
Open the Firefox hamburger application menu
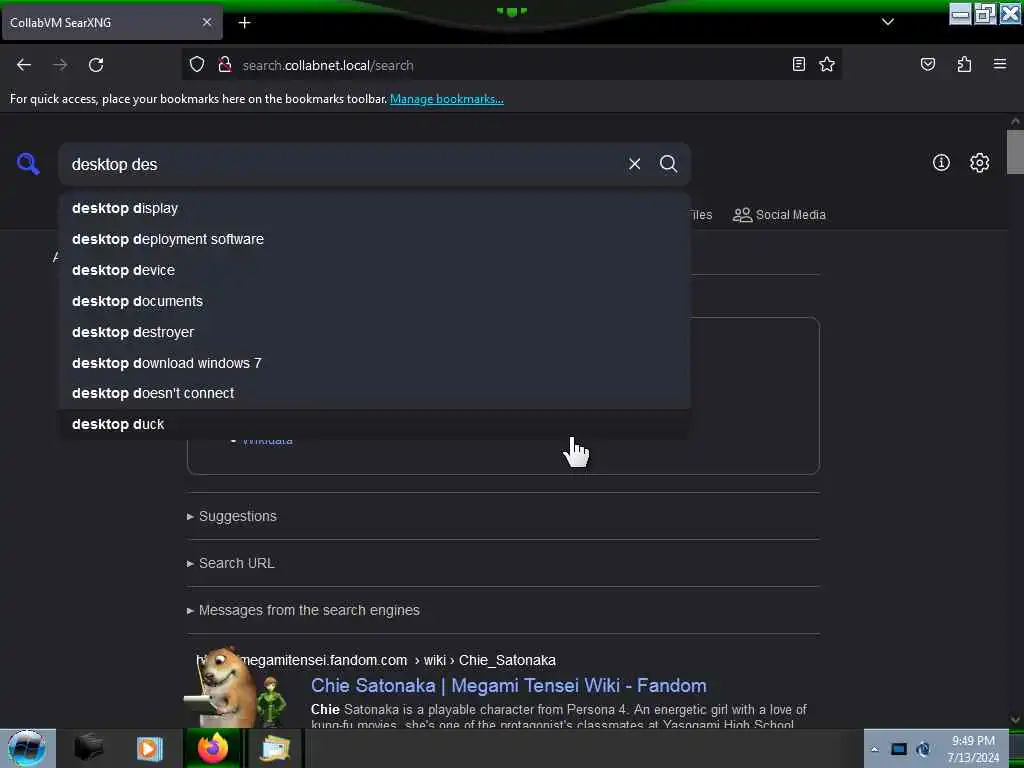pos(999,64)
